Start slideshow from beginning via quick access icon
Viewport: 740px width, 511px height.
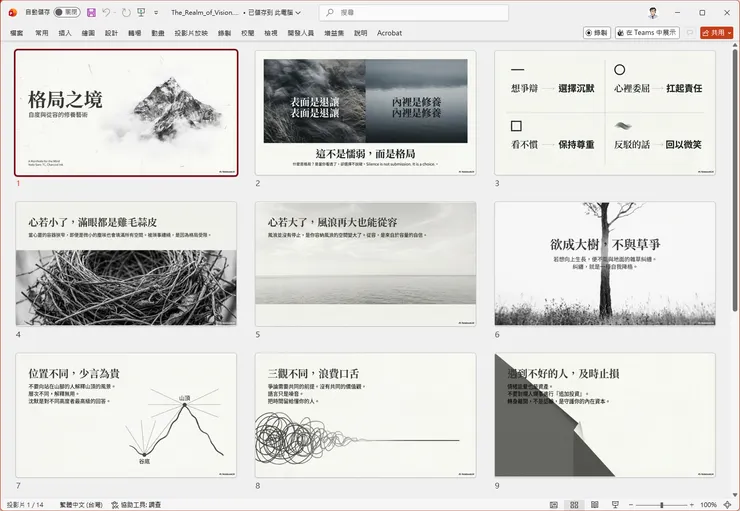(x=141, y=13)
